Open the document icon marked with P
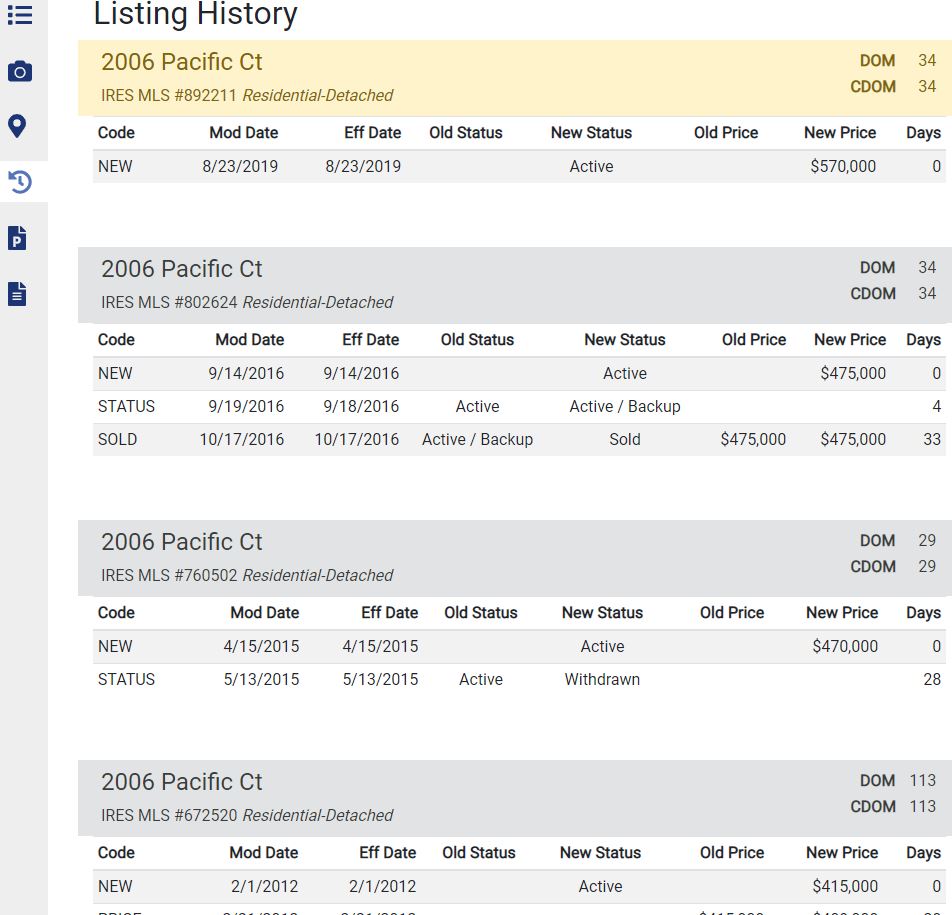The height and width of the screenshot is (915, 952). (x=17, y=238)
